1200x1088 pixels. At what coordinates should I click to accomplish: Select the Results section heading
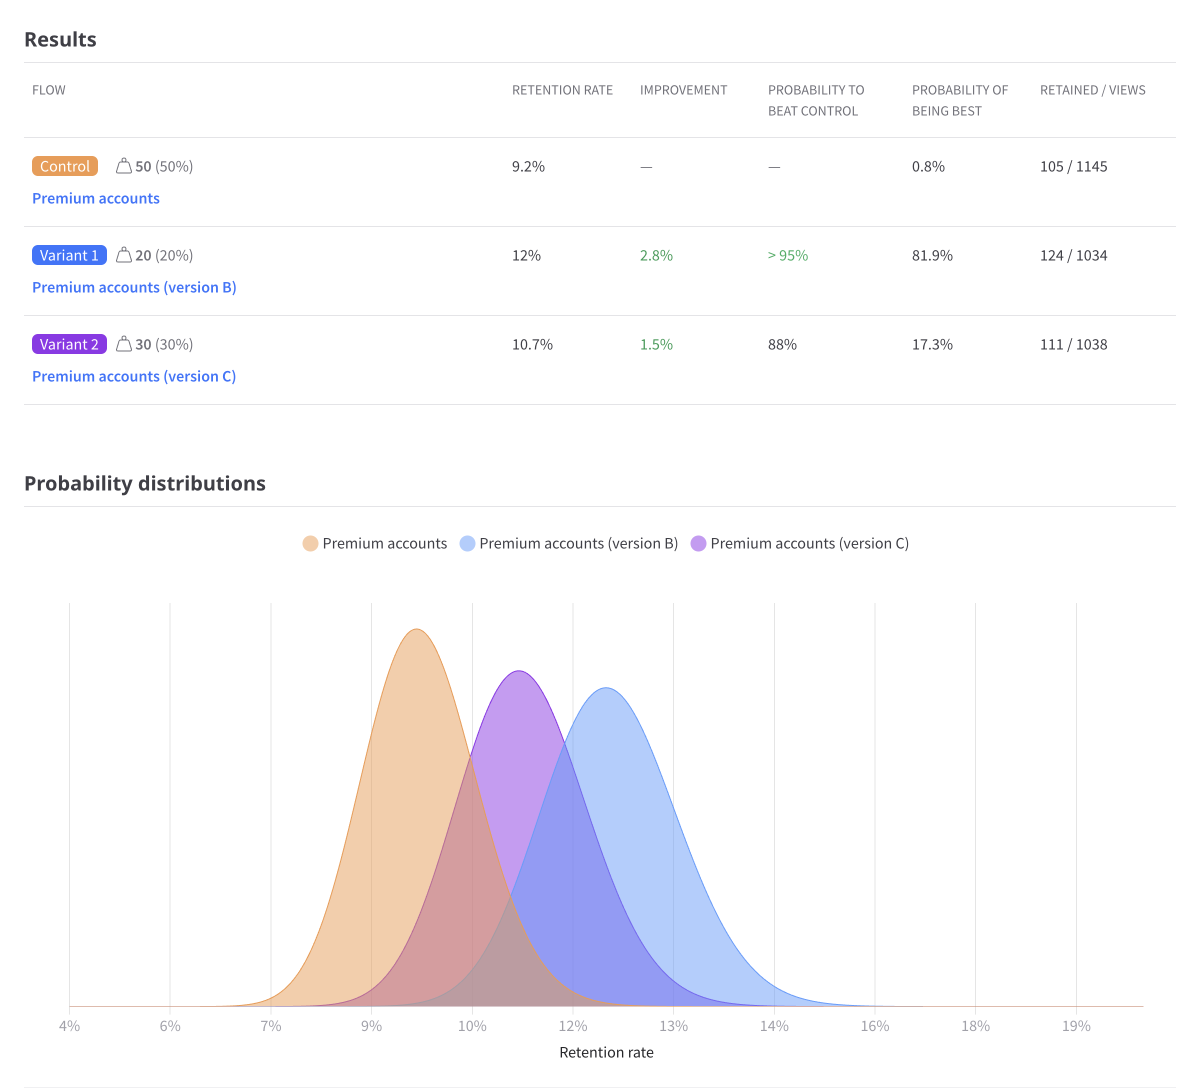click(60, 39)
